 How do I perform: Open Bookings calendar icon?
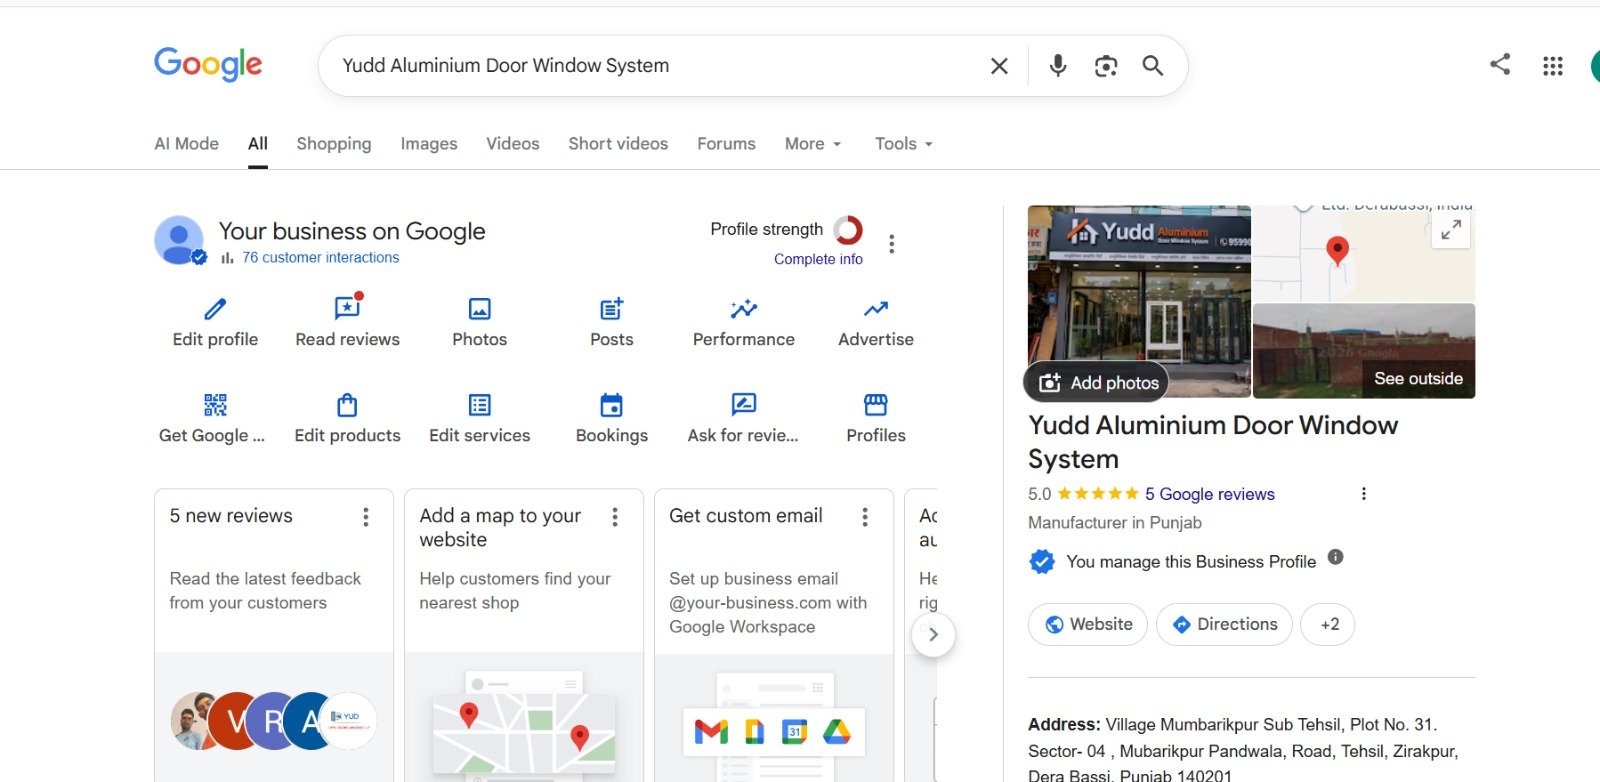click(x=612, y=404)
